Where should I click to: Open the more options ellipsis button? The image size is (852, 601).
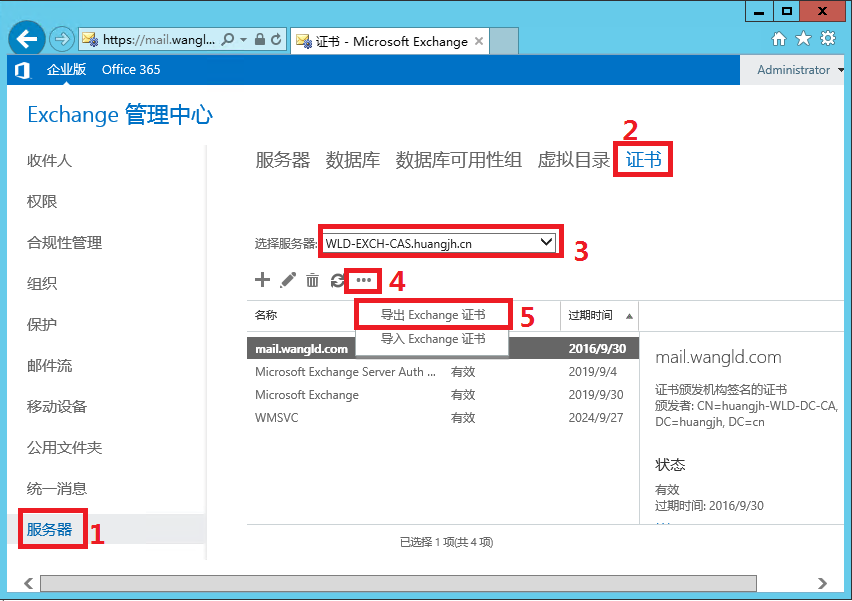tap(364, 281)
